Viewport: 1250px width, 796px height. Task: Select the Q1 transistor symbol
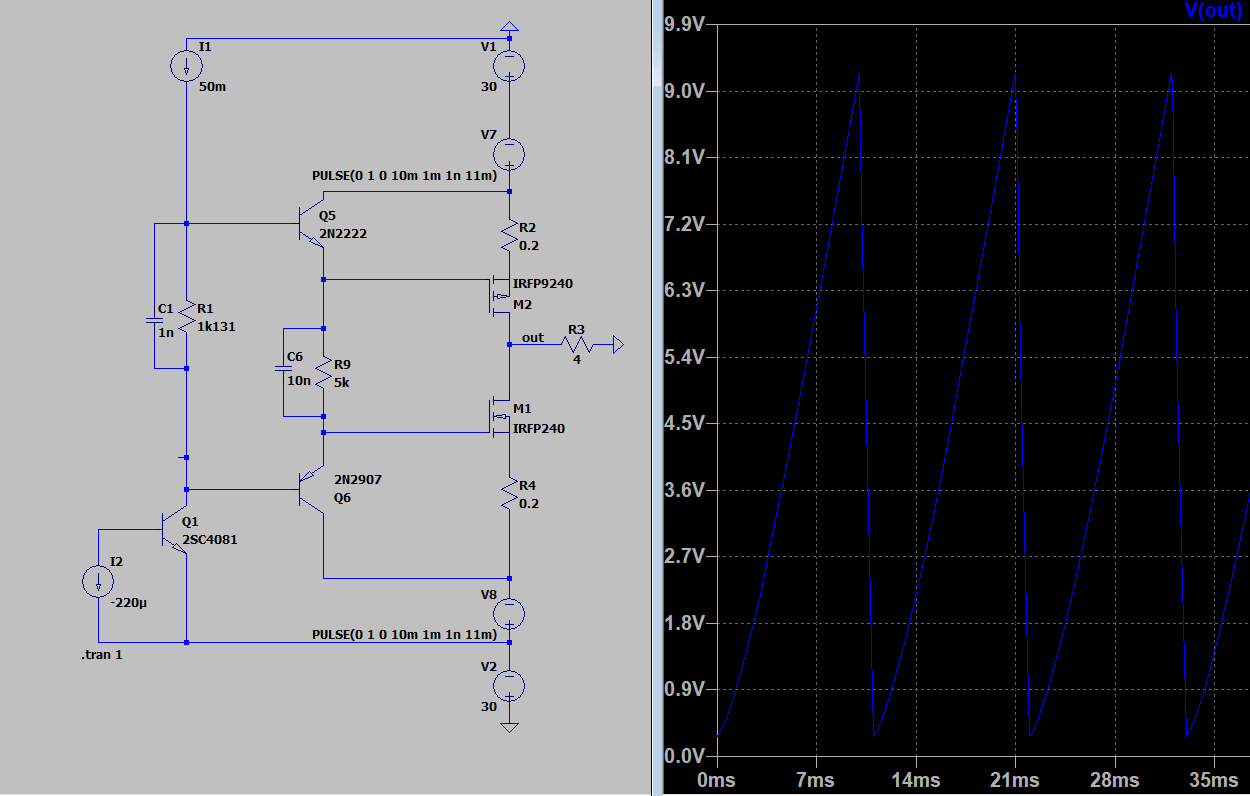point(175,532)
